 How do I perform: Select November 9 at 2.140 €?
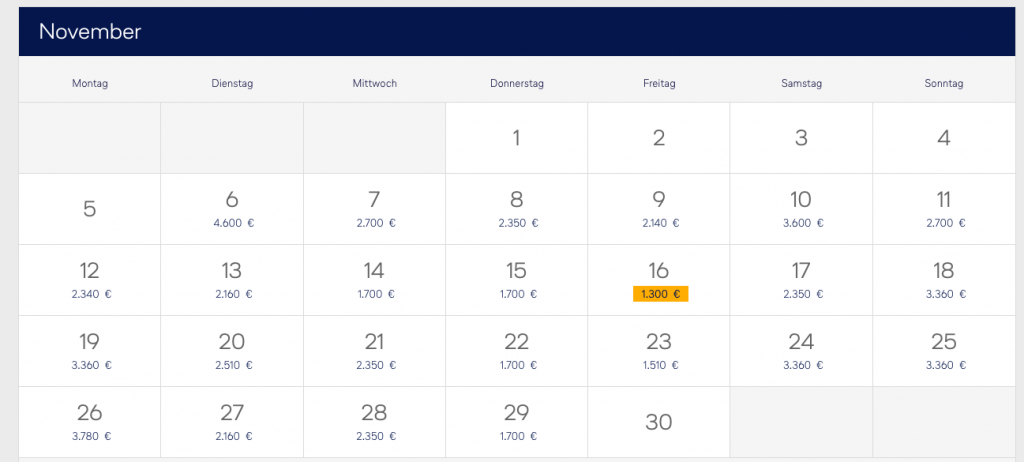659,209
